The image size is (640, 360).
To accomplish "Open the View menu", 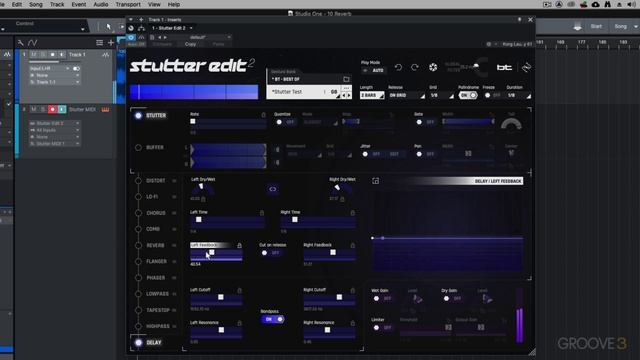I will tap(154, 4).
